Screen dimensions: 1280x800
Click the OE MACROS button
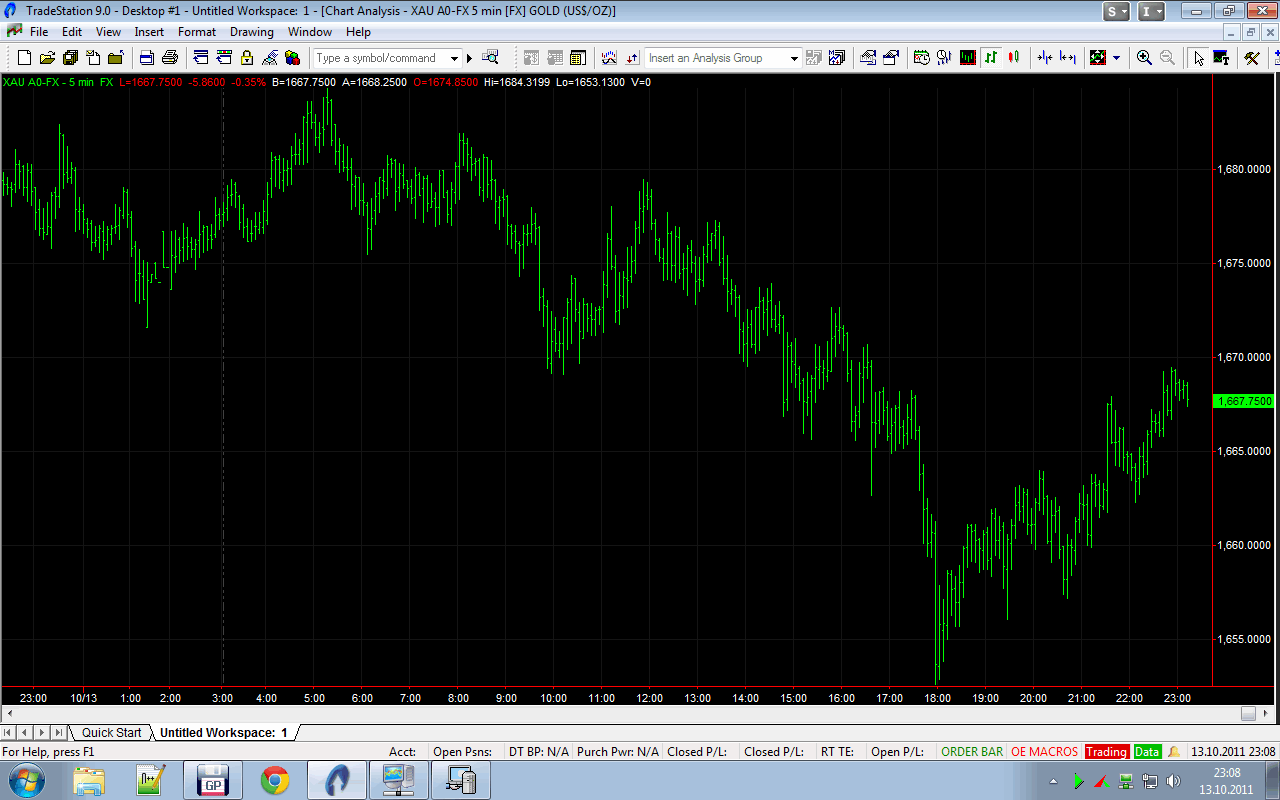(1044, 751)
